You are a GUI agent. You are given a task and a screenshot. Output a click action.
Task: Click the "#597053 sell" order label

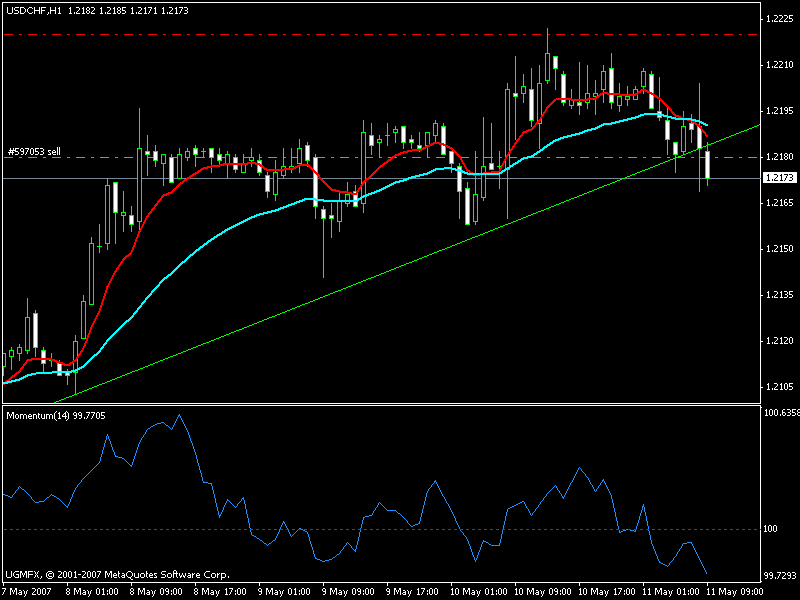[35, 152]
